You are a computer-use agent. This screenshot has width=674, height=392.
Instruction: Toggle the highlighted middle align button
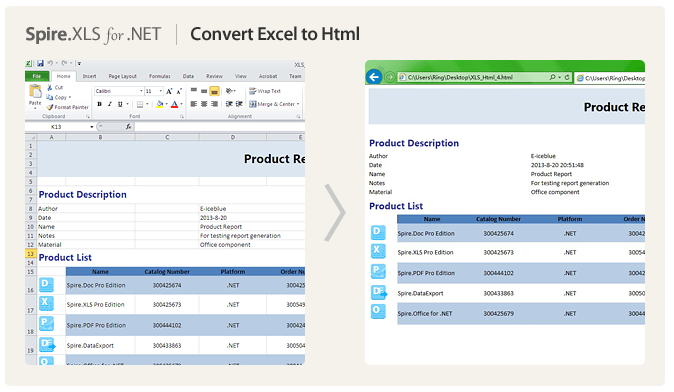[x=214, y=91]
